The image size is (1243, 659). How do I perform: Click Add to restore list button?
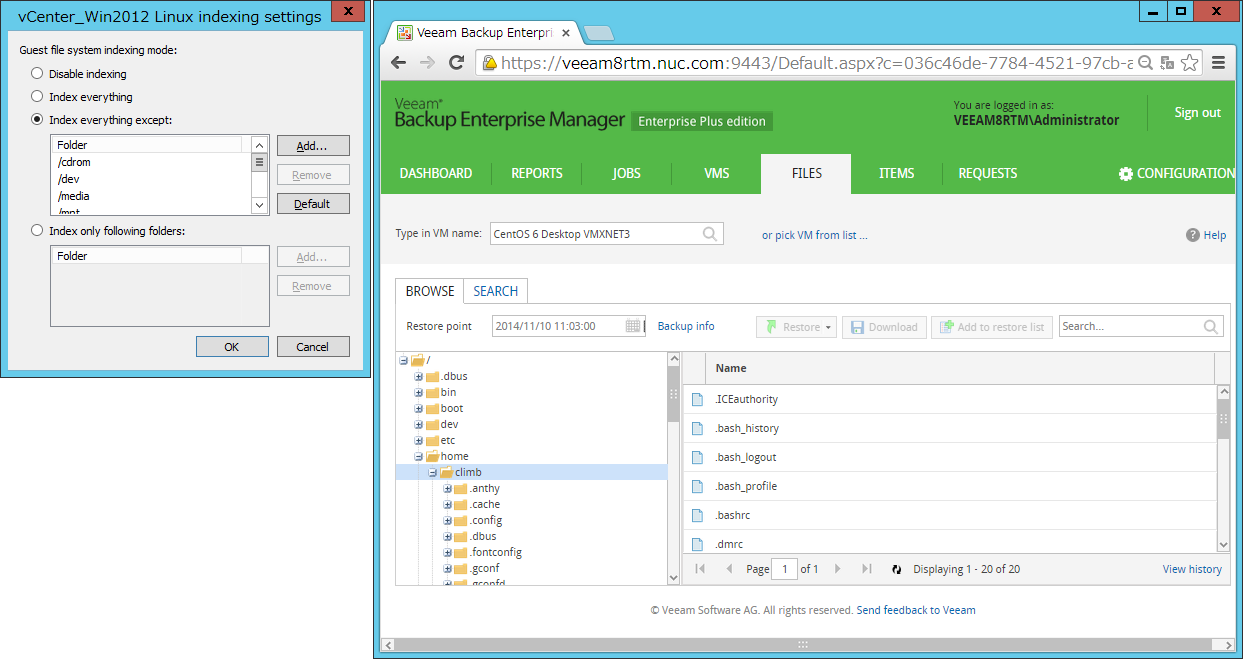(x=992, y=327)
